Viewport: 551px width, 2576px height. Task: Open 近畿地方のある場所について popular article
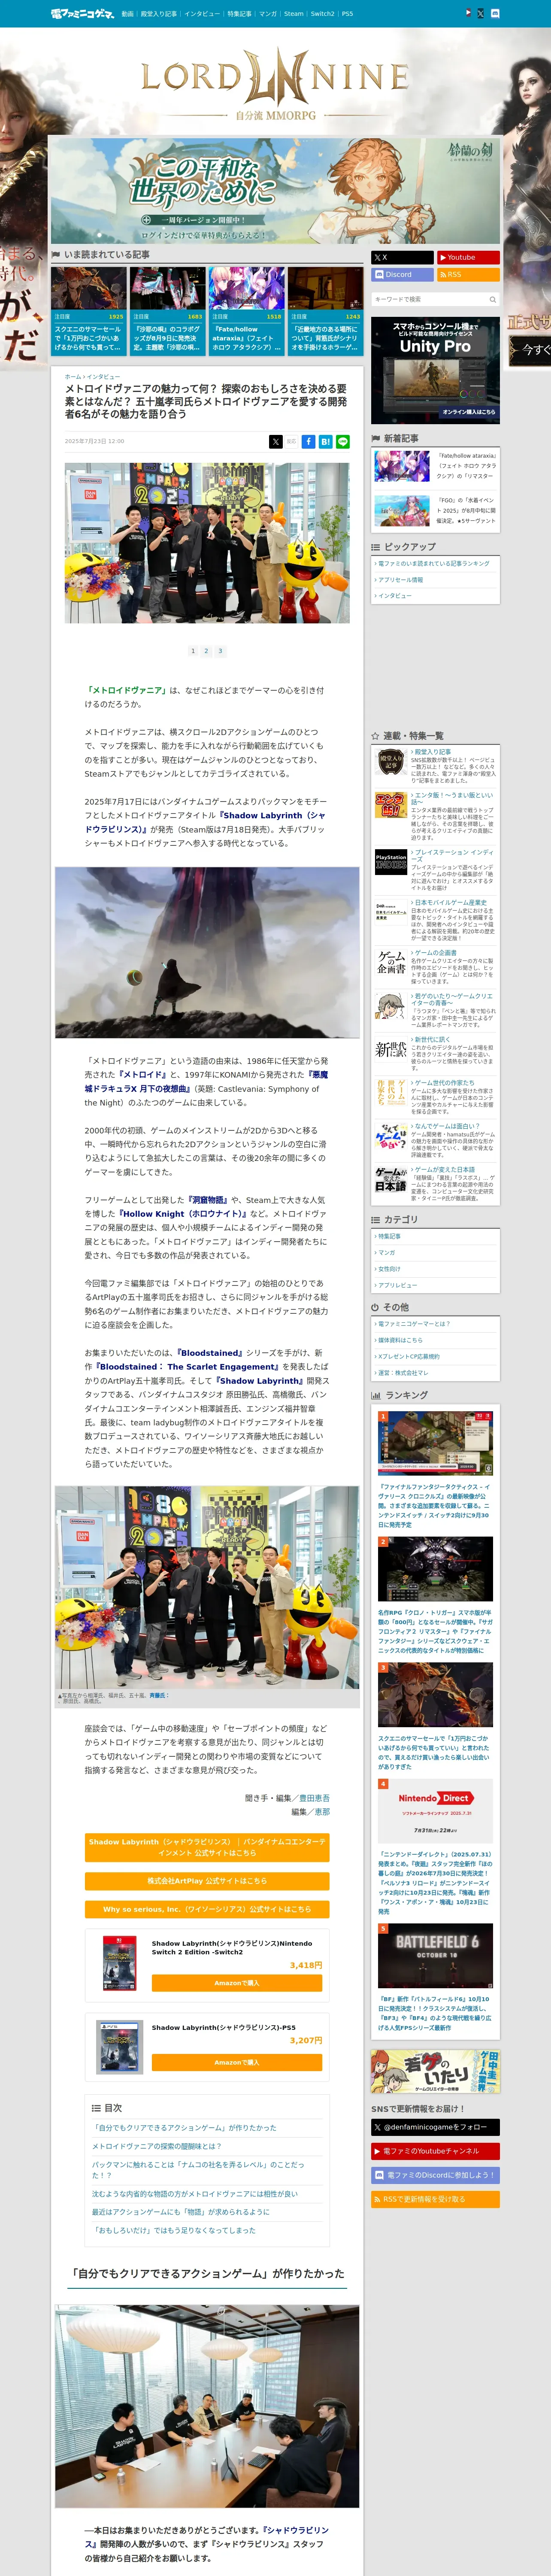[326, 310]
